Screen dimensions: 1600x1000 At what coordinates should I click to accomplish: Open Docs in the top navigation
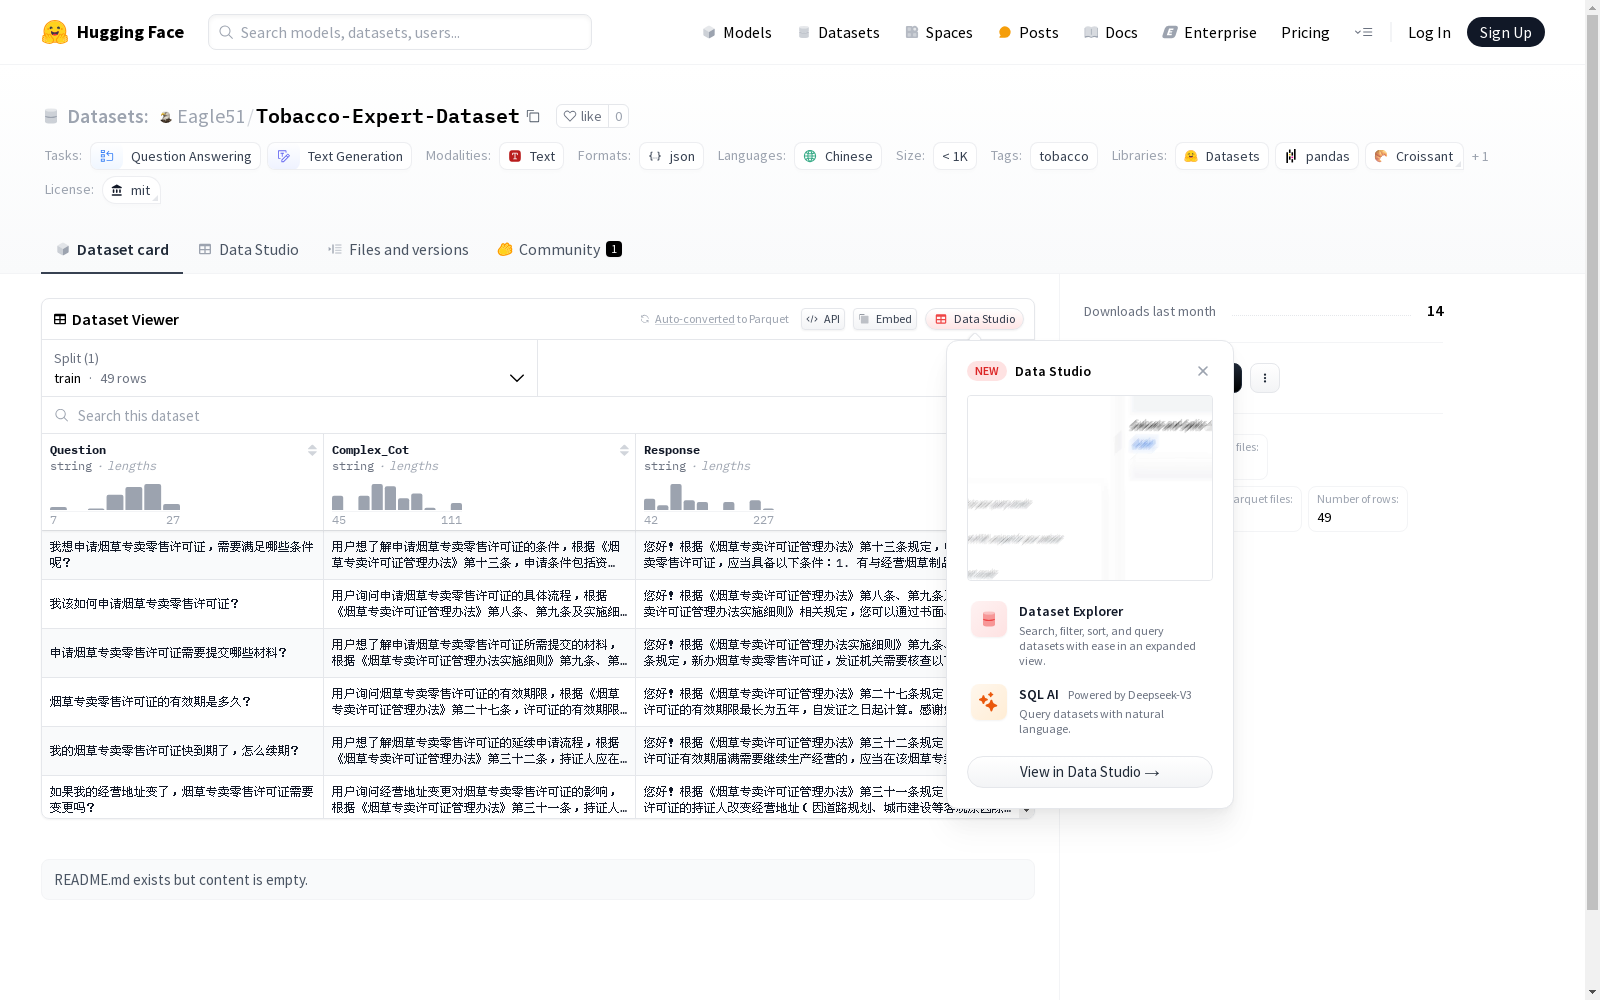coord(1111,32)
